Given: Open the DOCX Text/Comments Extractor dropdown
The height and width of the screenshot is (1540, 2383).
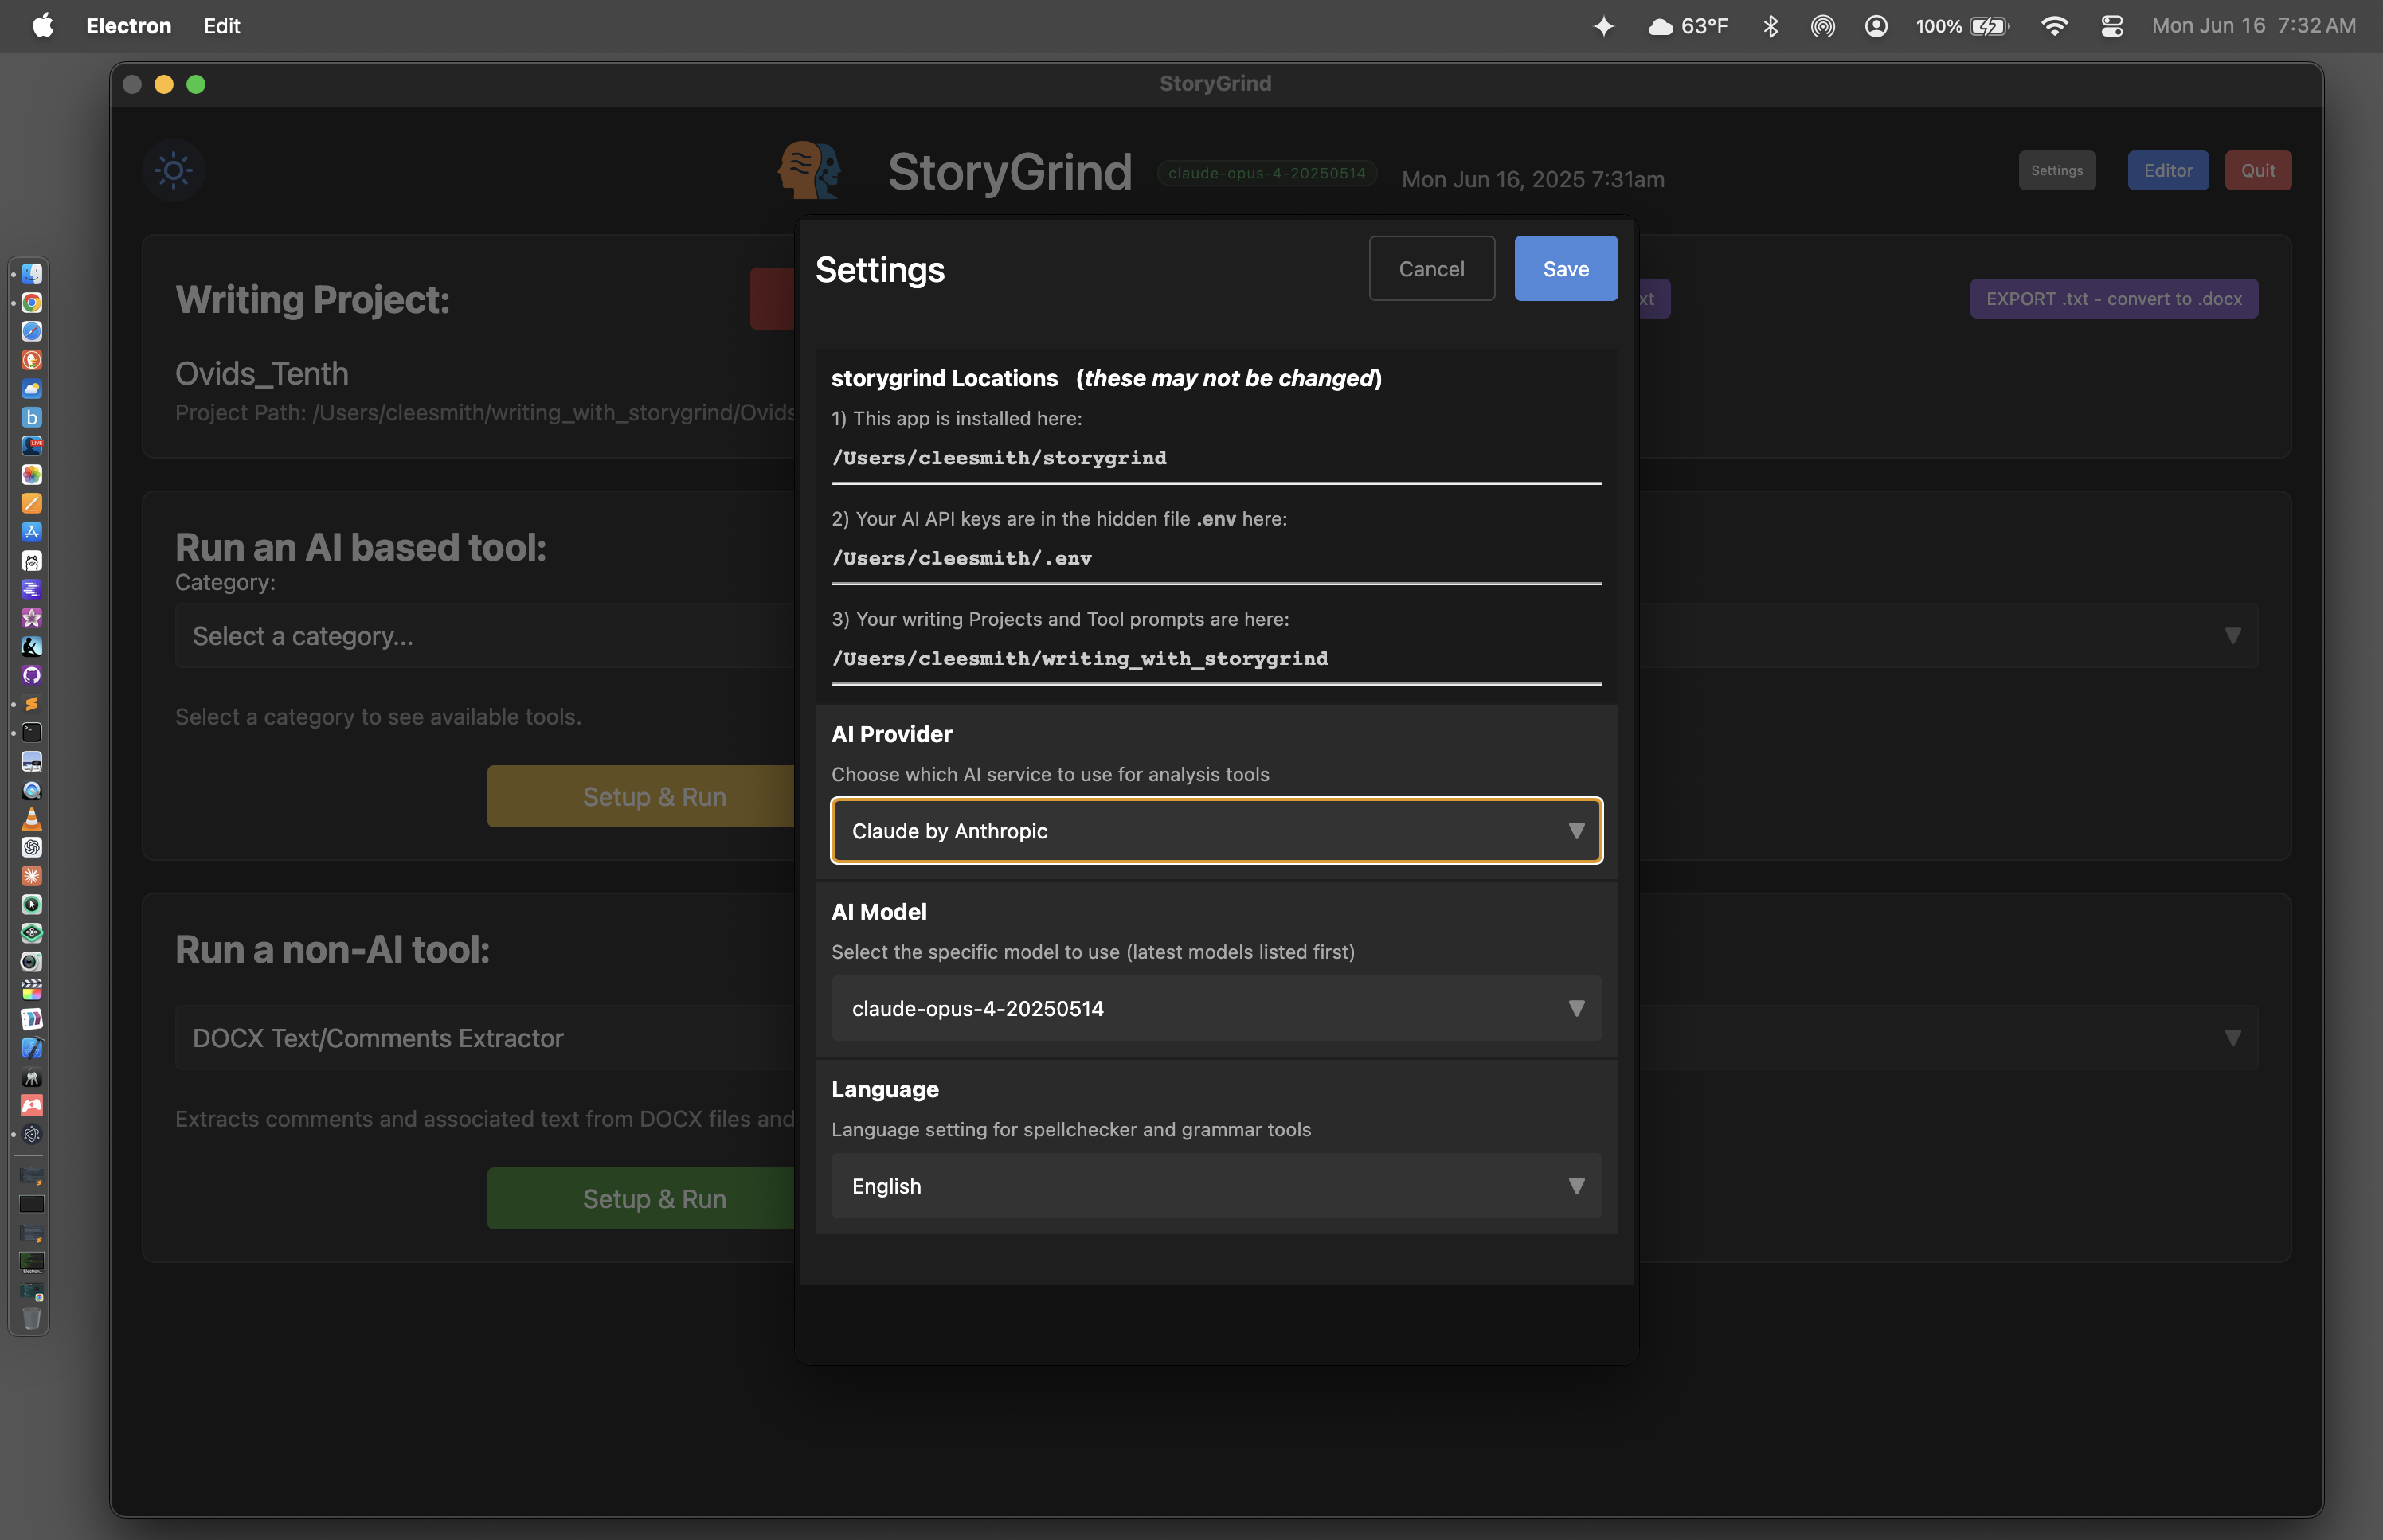Looking at the screenshot, I should point(1216,1038).
